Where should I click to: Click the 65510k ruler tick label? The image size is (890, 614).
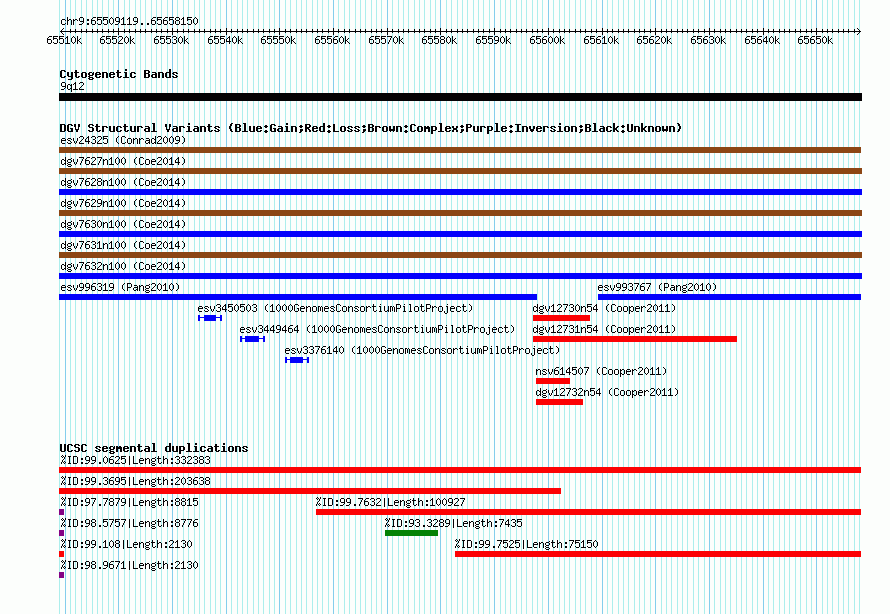tap(64, 40)
